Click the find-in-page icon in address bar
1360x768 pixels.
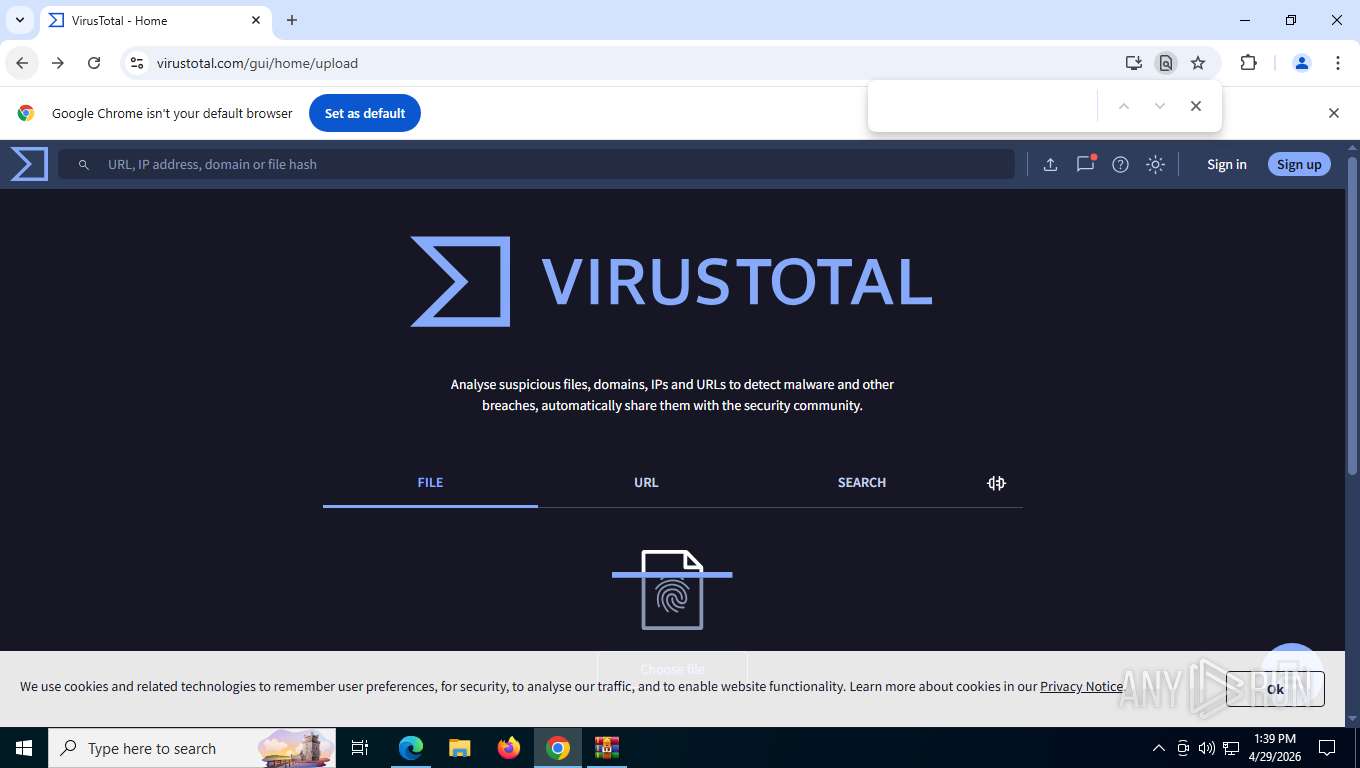pos(1165,63)
